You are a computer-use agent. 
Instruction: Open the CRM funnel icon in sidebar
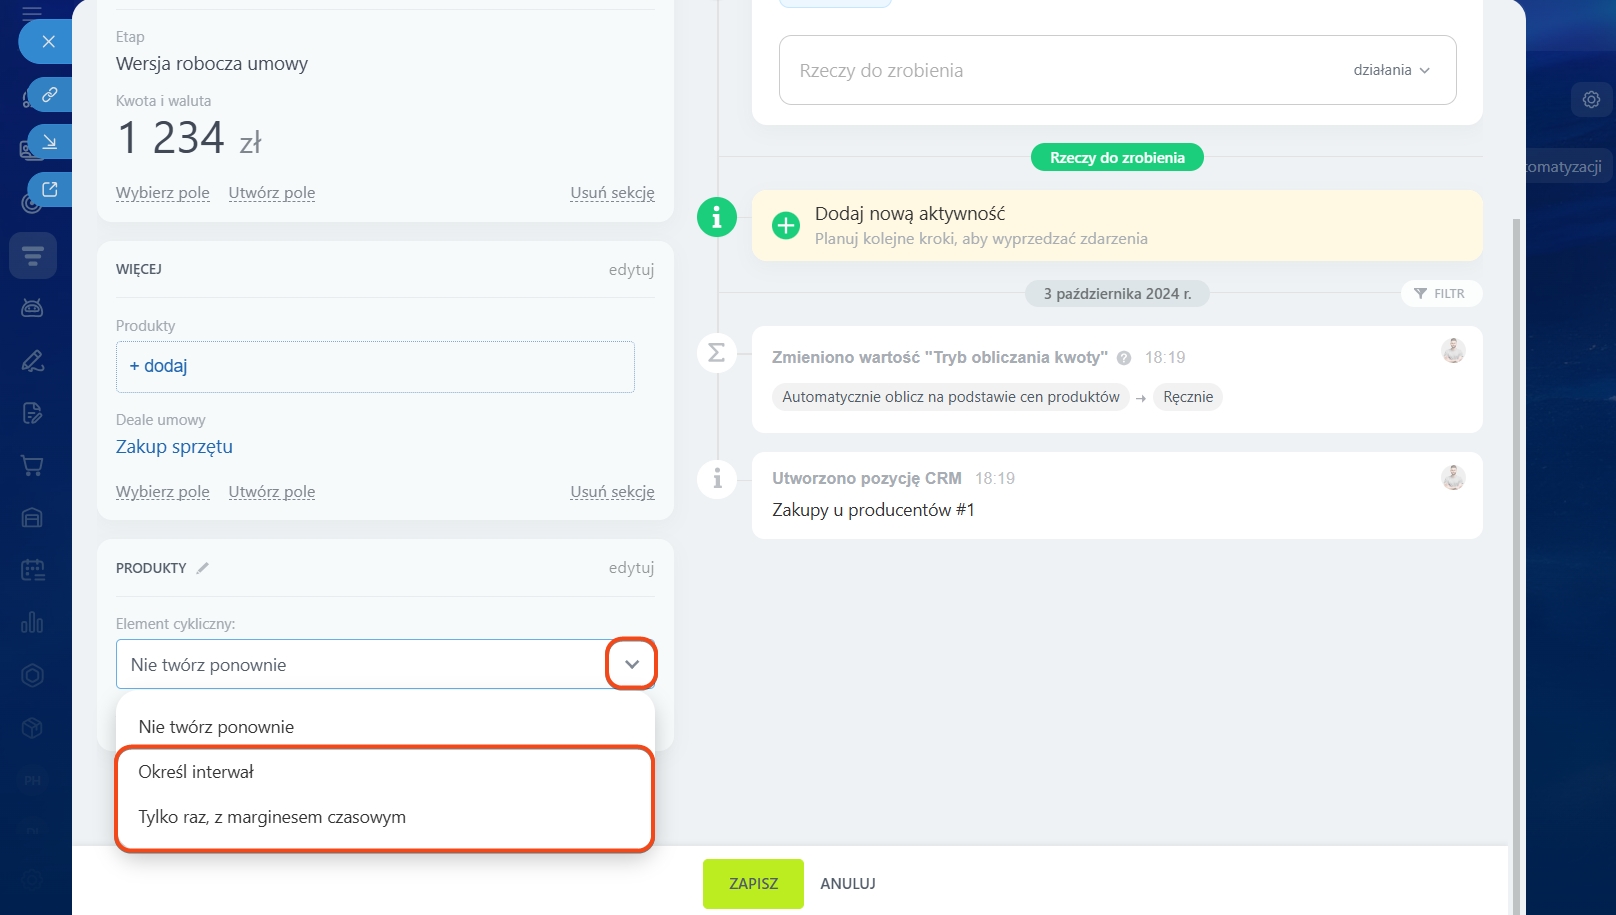coord(32,256)
